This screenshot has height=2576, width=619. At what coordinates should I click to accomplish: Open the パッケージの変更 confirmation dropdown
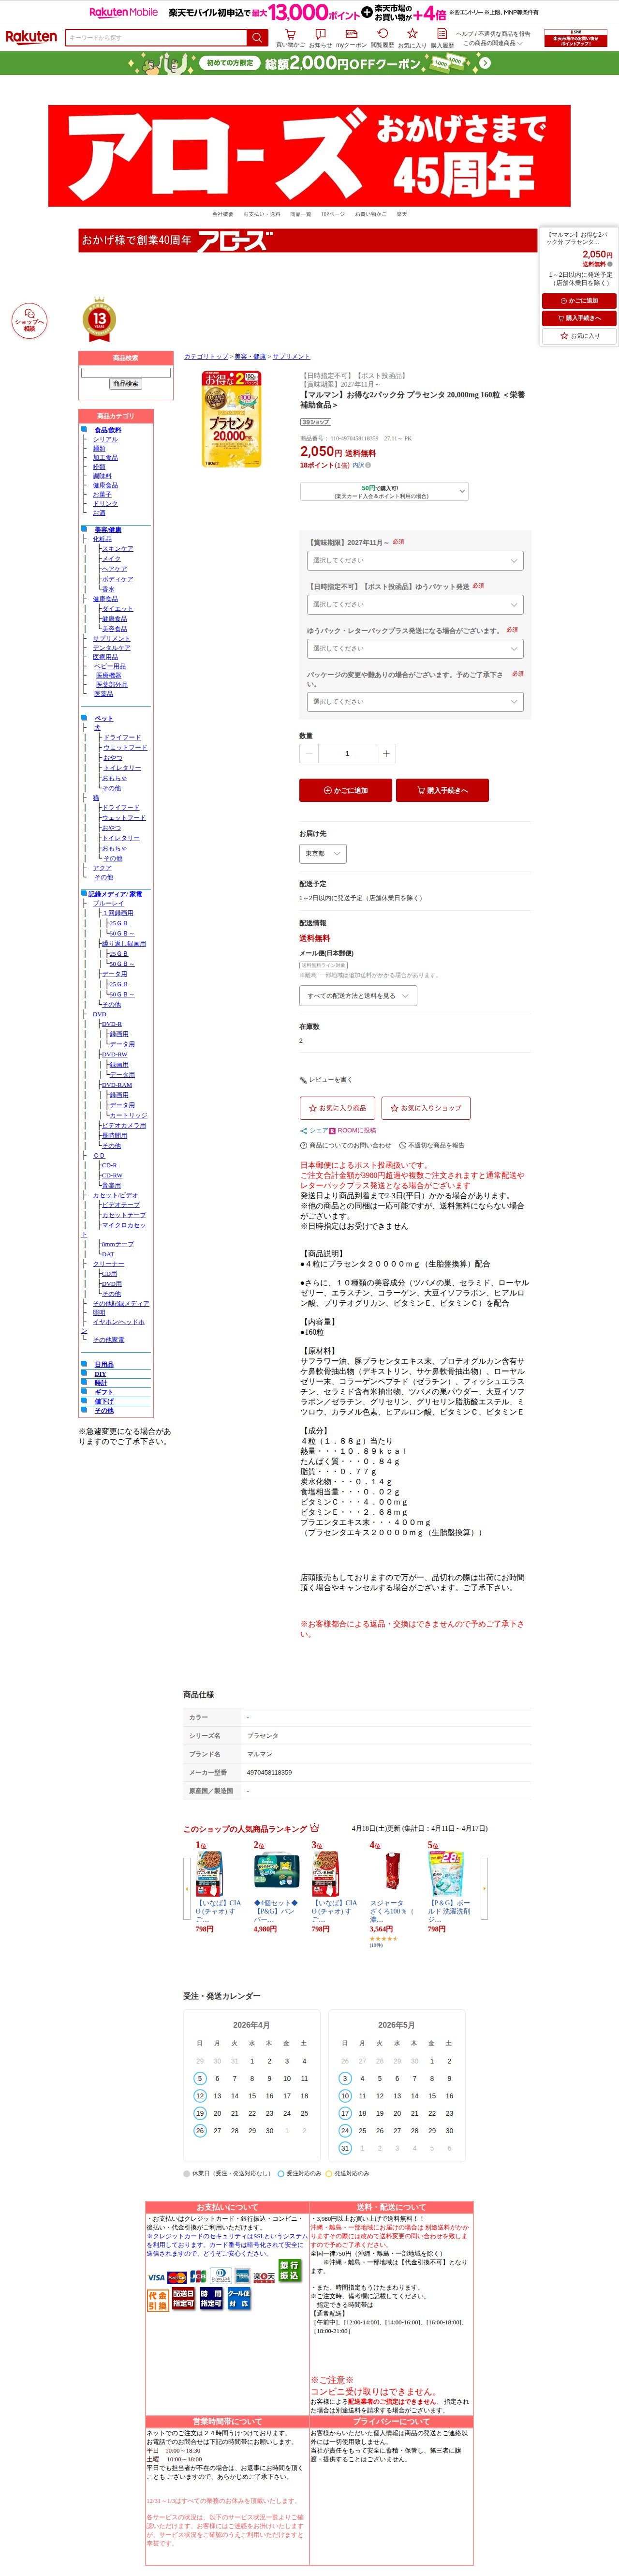415,702
